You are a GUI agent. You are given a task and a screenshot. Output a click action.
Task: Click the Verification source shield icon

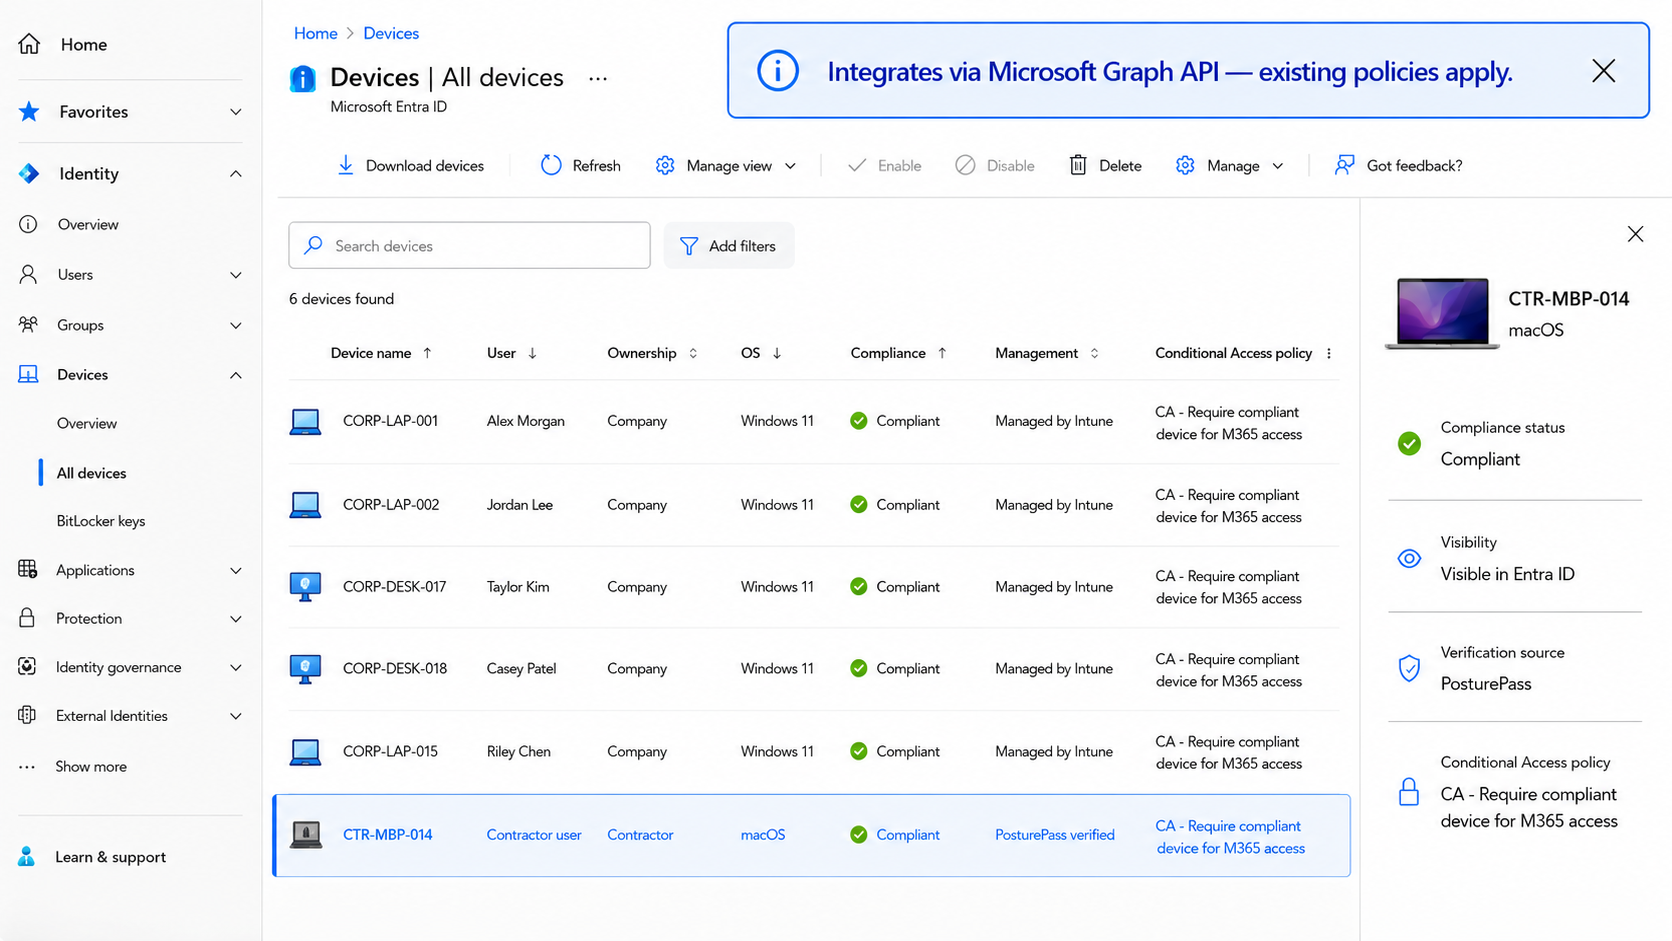tap(1409, 668)
